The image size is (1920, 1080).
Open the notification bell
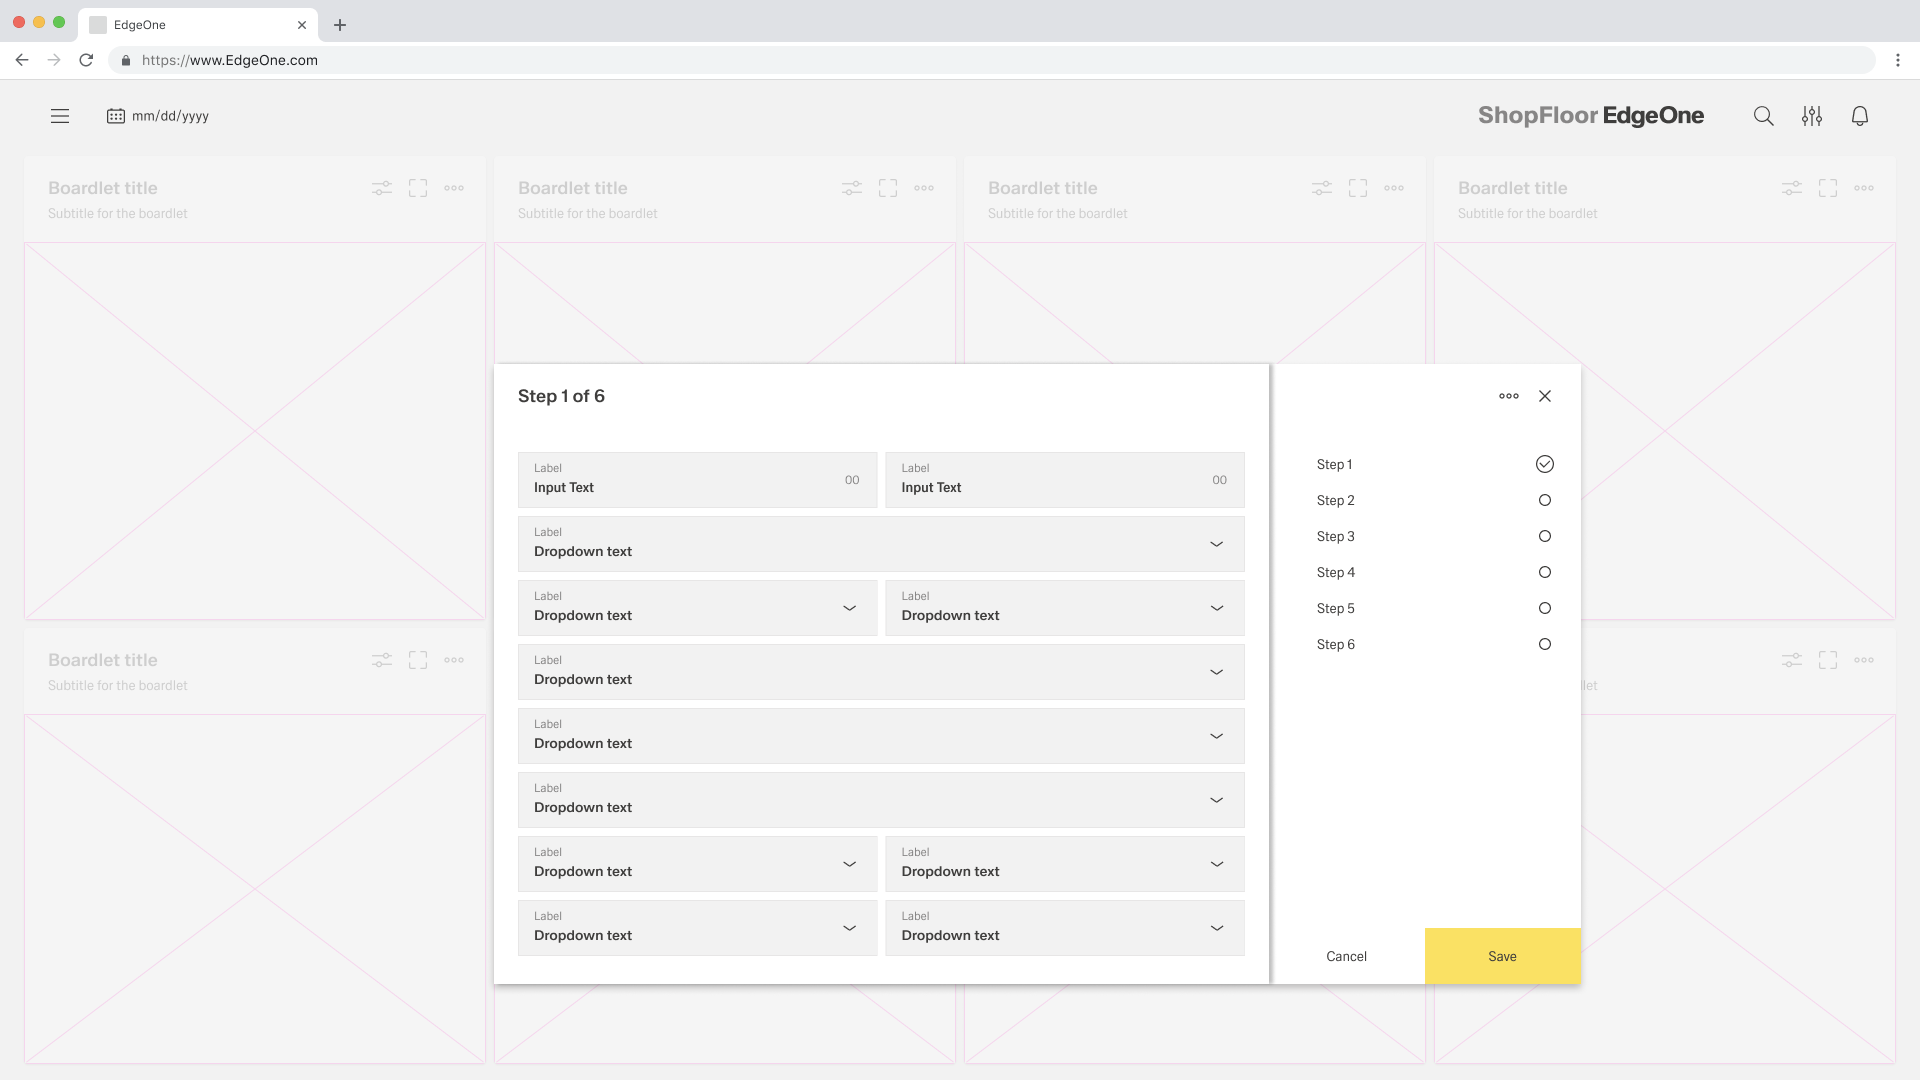coord(1861,116)
